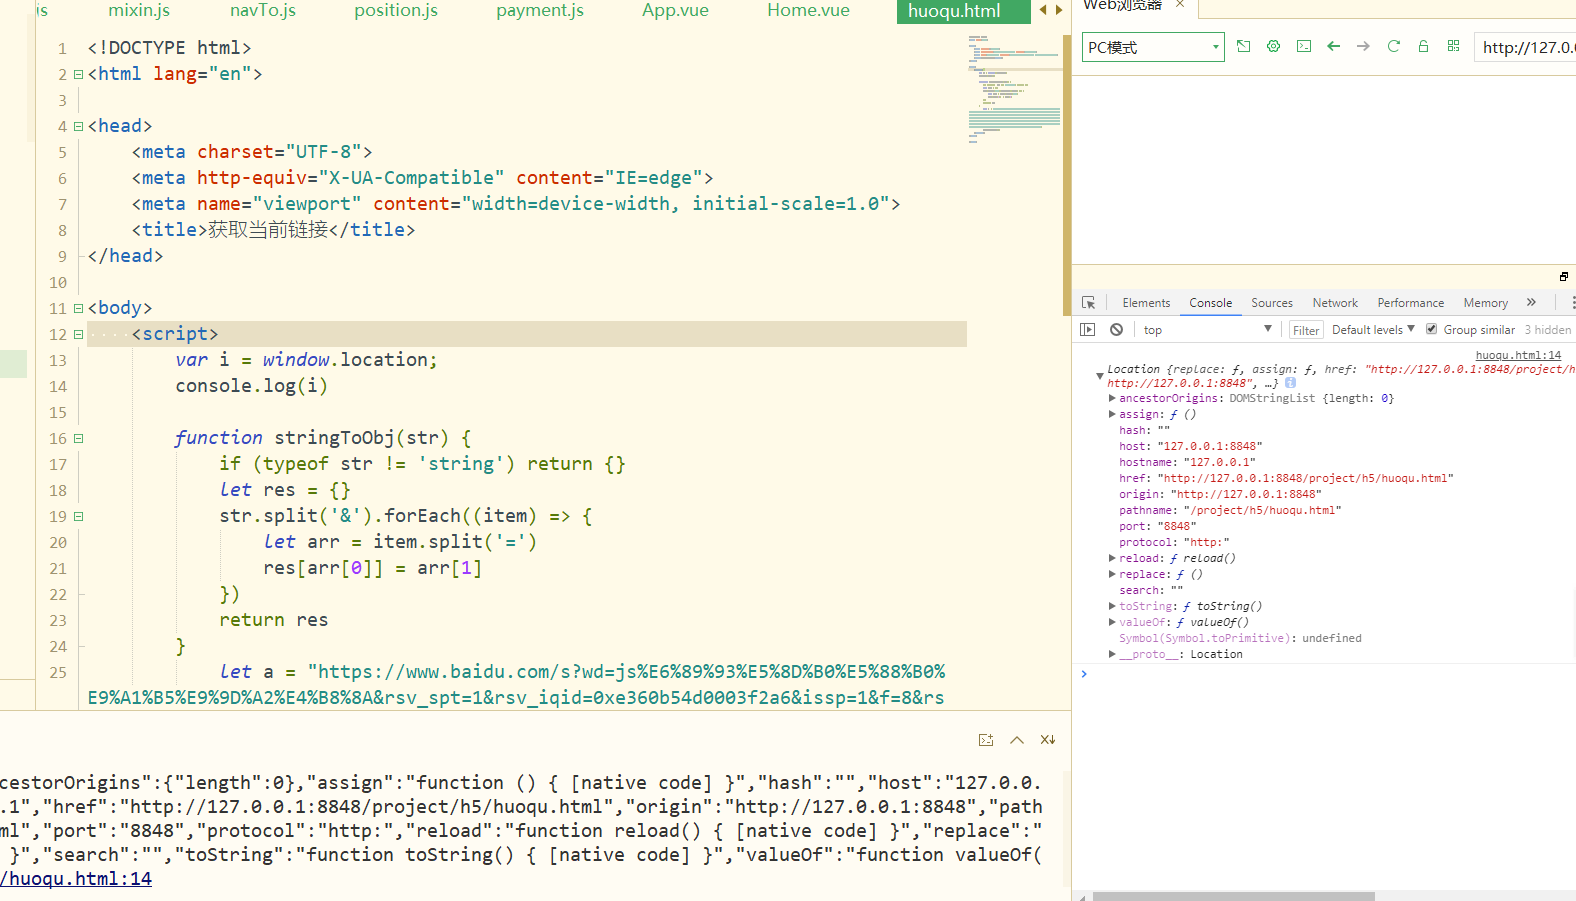Click the padlock icon in browser toolbar
Image resolution: width=1576 pixels, height=901 pixels.
1423,46
